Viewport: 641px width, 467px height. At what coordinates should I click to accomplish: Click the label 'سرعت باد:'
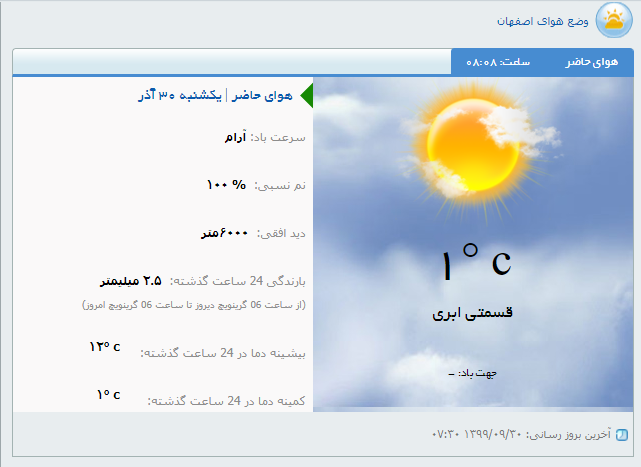pos(278,137)
